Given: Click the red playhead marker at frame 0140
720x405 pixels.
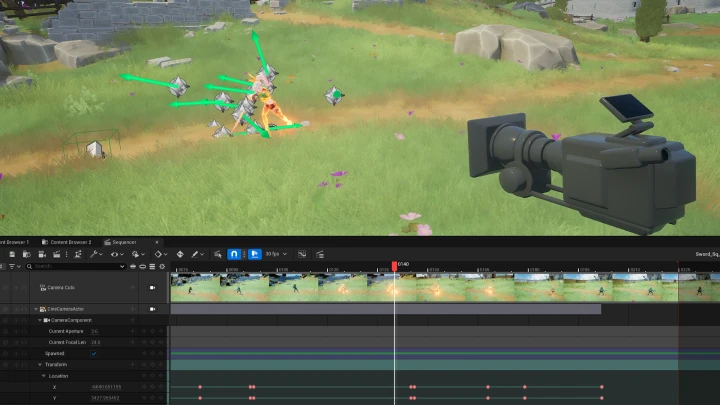Looking at the screenshot, I should point(394,266).
